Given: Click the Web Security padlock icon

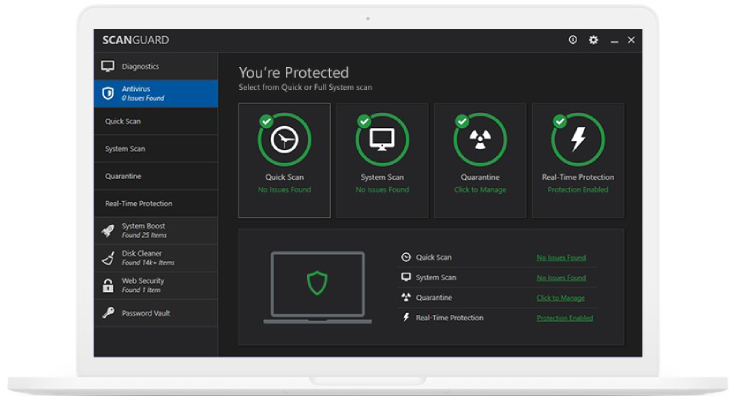Looking at the screenshot, I should [x=108, y=286].
